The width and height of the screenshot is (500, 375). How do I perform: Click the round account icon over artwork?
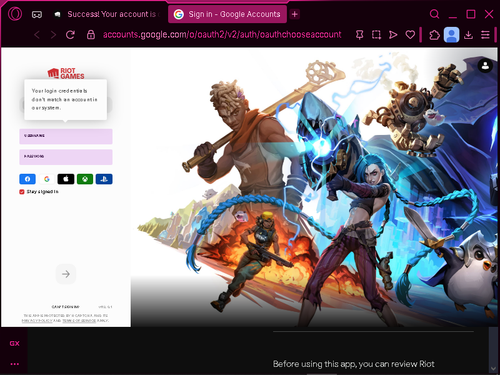[485, 65]
